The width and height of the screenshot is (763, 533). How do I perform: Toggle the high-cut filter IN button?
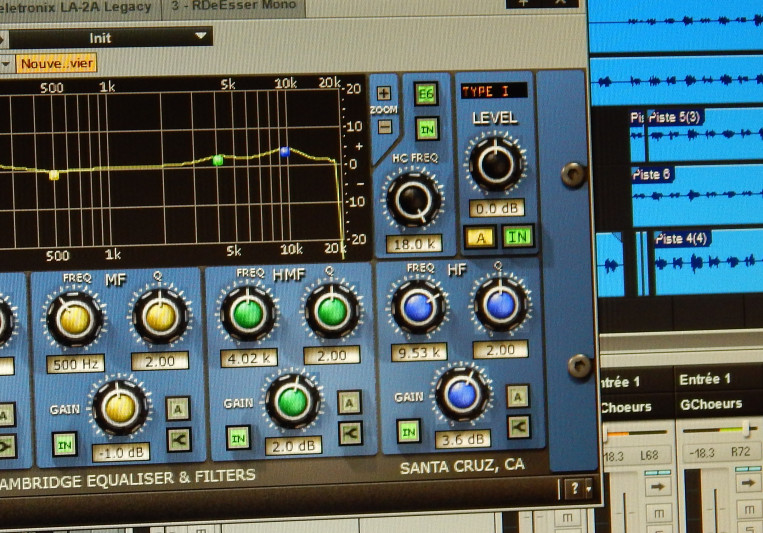(x=427, y=129)
